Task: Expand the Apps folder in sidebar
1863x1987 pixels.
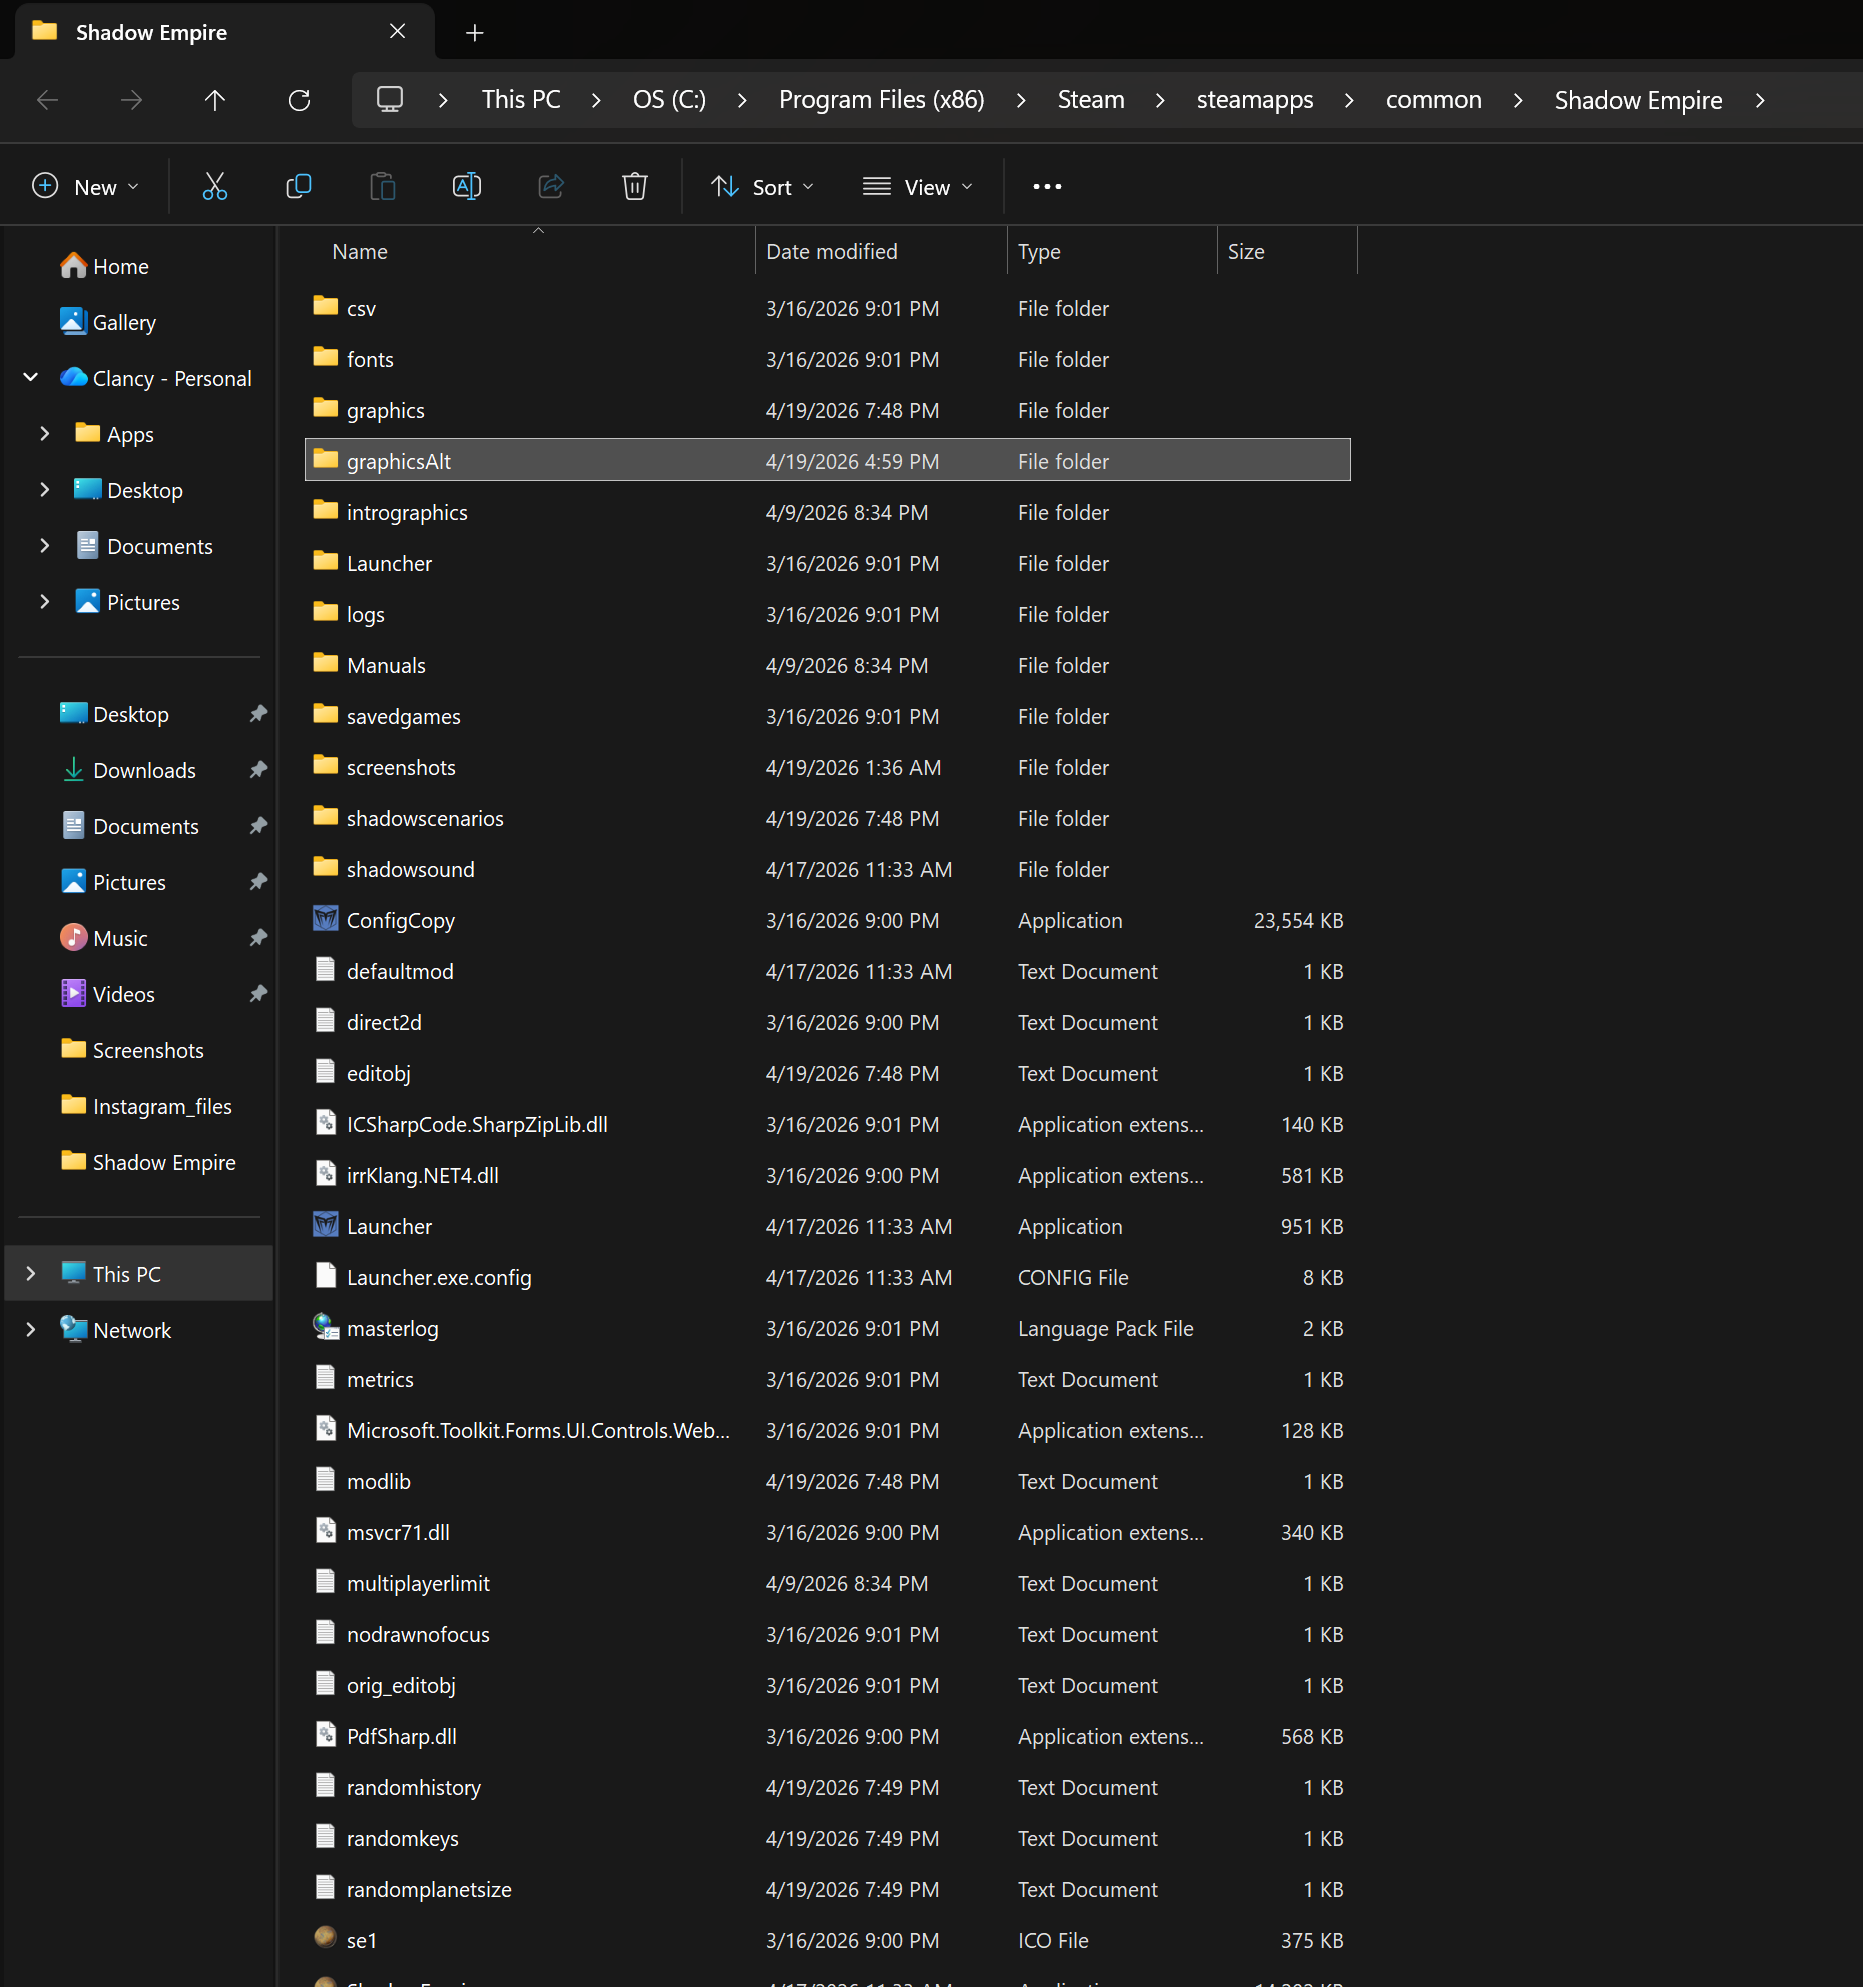Action: coord(44,434)
